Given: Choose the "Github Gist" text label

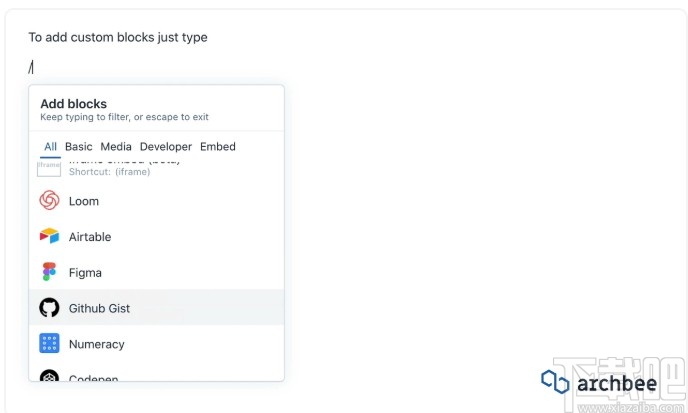Looking at the screenshot, I should [x=100, y=308].
